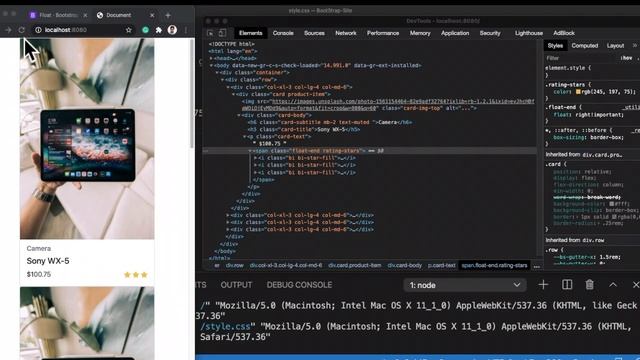Click the Camera subtitle on the product card
The width and height of the screenshot is (640, 360).
[39, 249]
